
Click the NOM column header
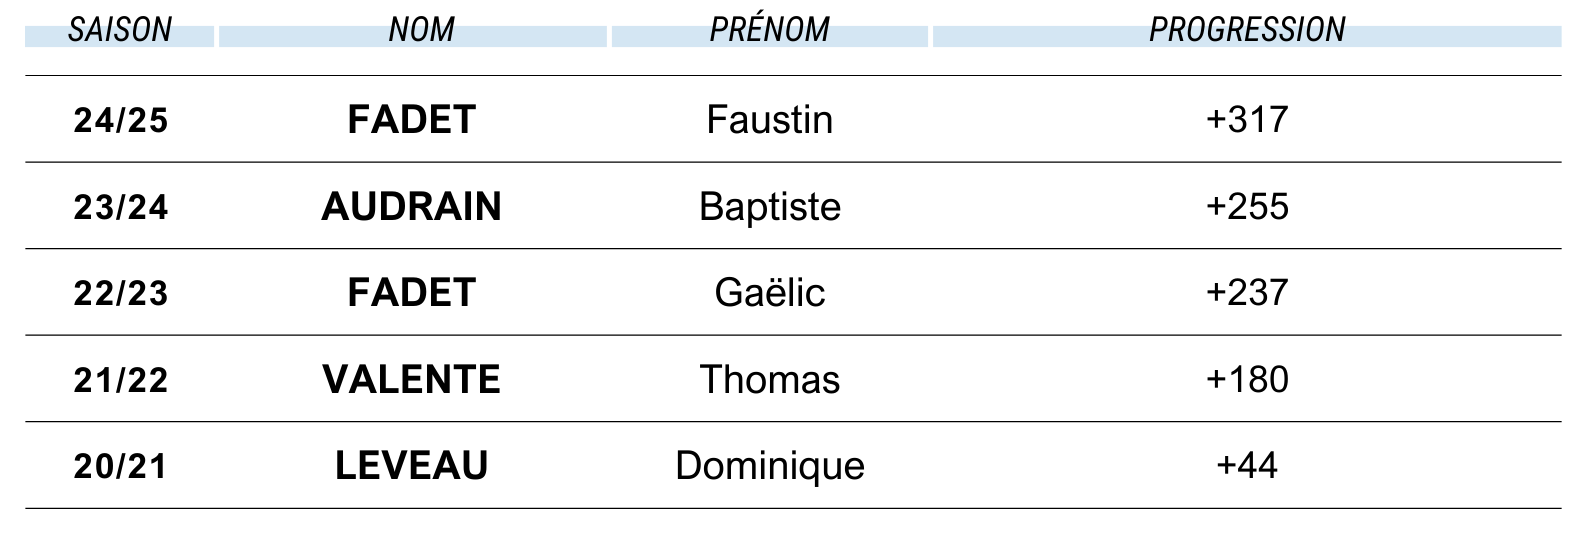coord(421,30)
